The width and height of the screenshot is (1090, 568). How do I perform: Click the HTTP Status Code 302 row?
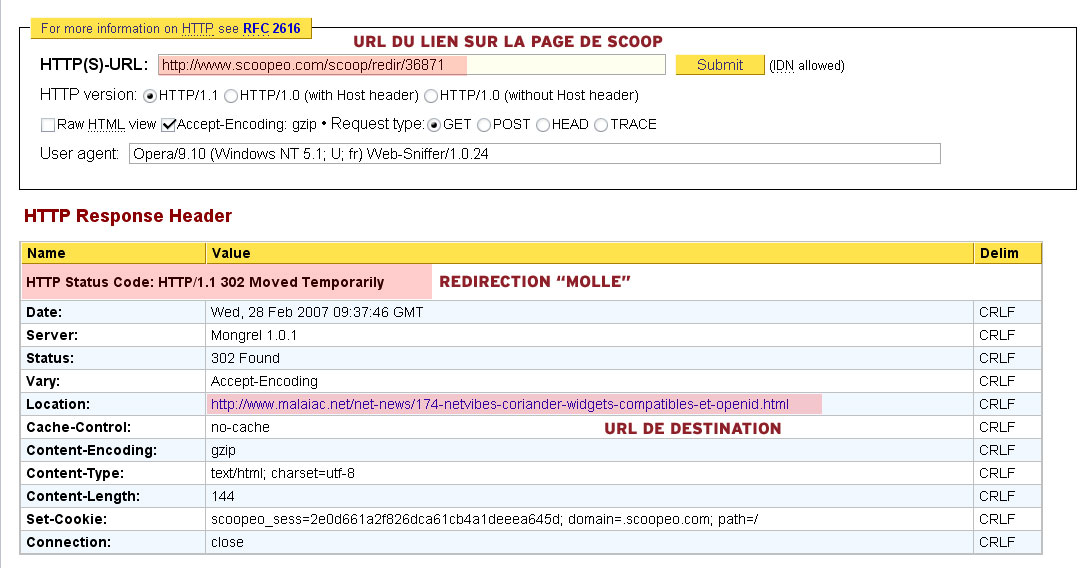point(531,282)
